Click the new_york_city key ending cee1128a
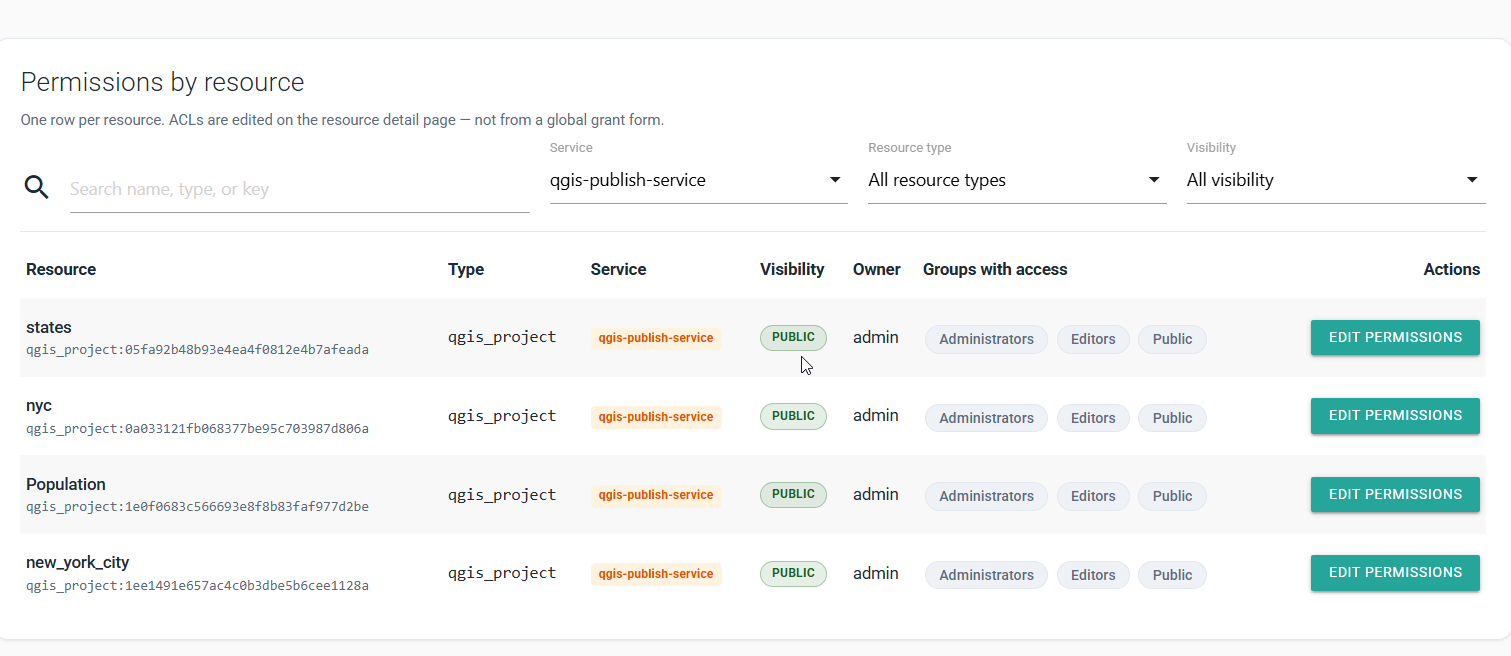Viewport: 1511px width, 656px height. click(x=197, y=586)
